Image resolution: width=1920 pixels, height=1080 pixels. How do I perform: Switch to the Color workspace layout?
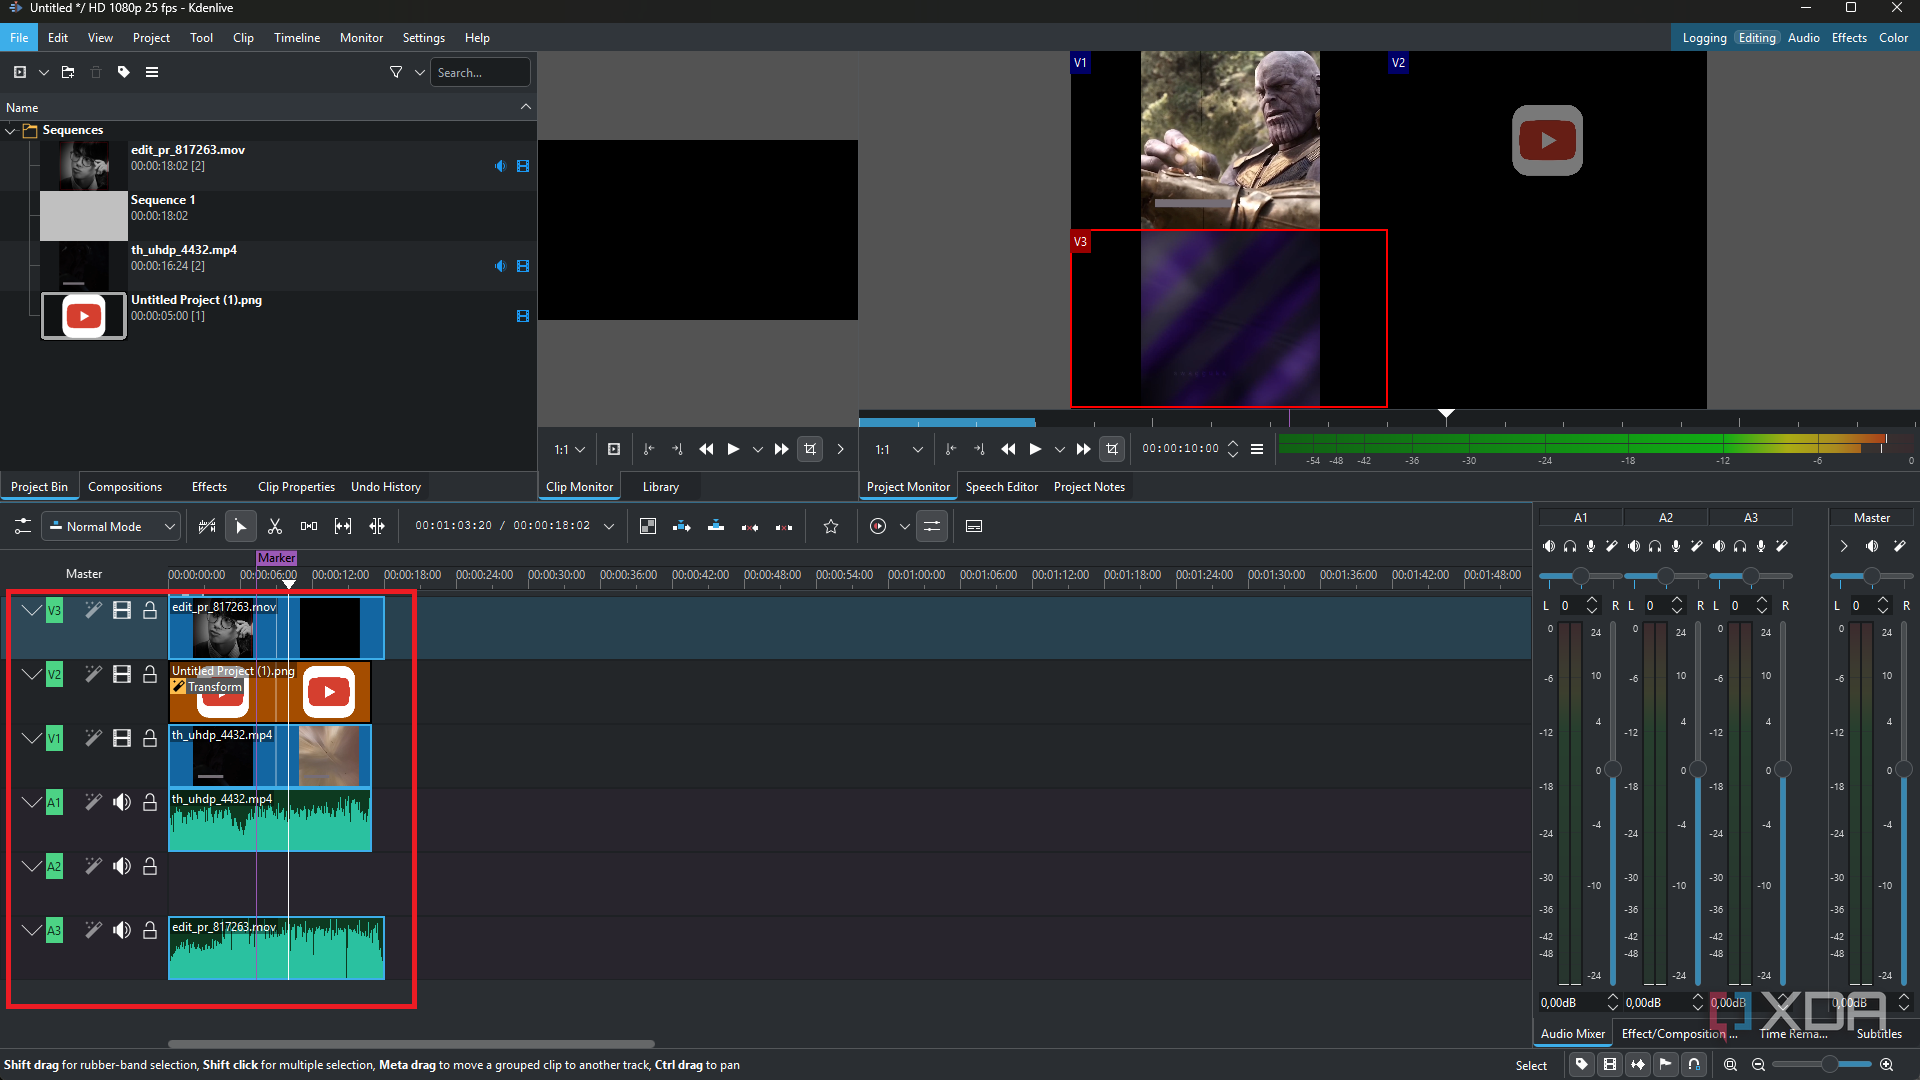click(1893, 37)
